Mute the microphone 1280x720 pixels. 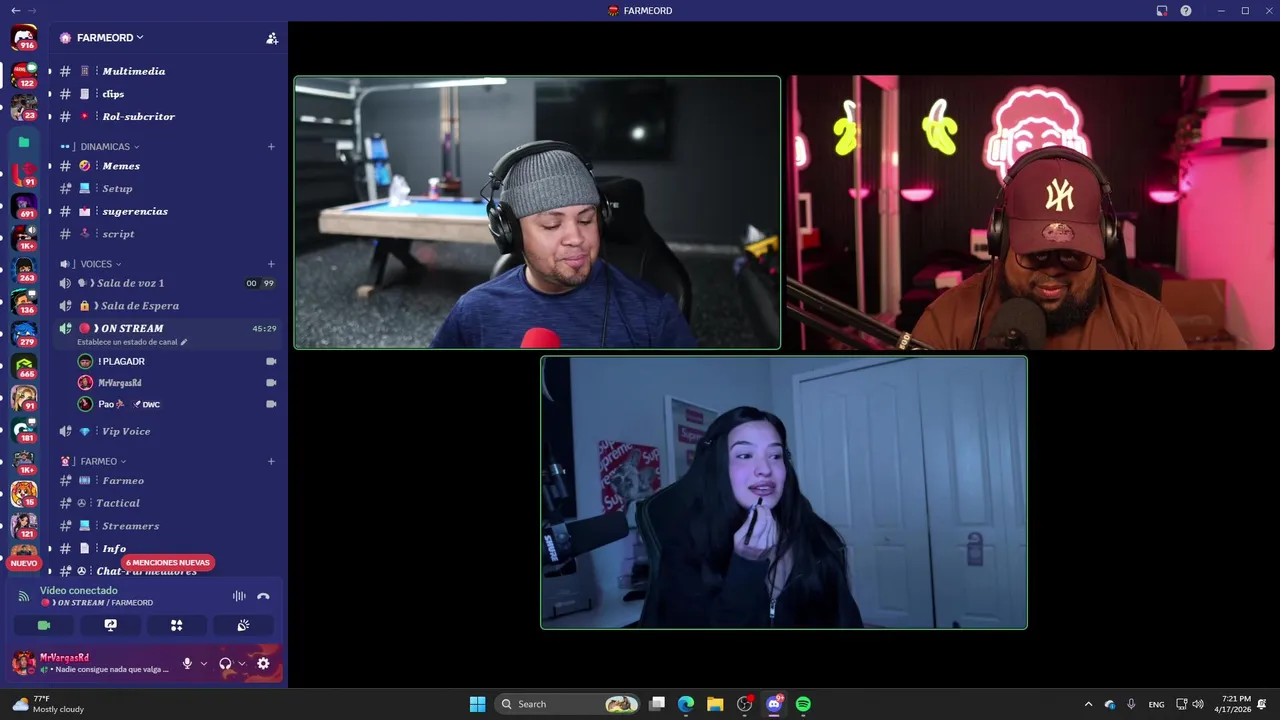point(187,663)
